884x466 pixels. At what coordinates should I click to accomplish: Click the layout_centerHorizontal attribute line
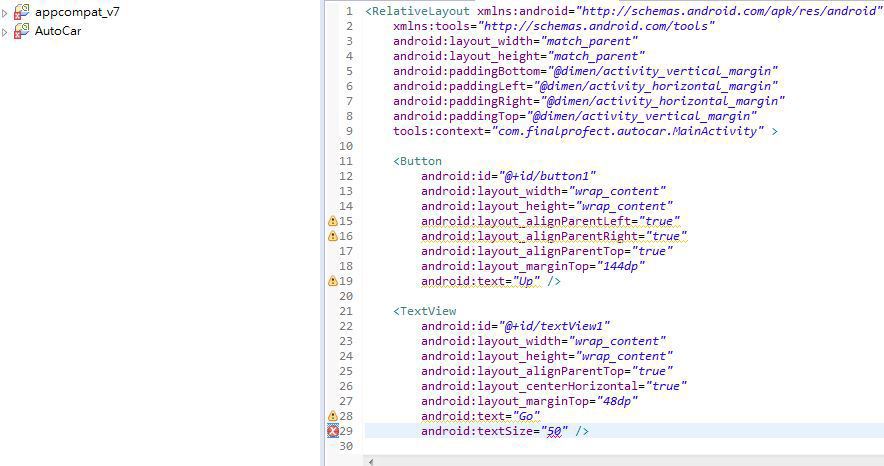point(554,386)
